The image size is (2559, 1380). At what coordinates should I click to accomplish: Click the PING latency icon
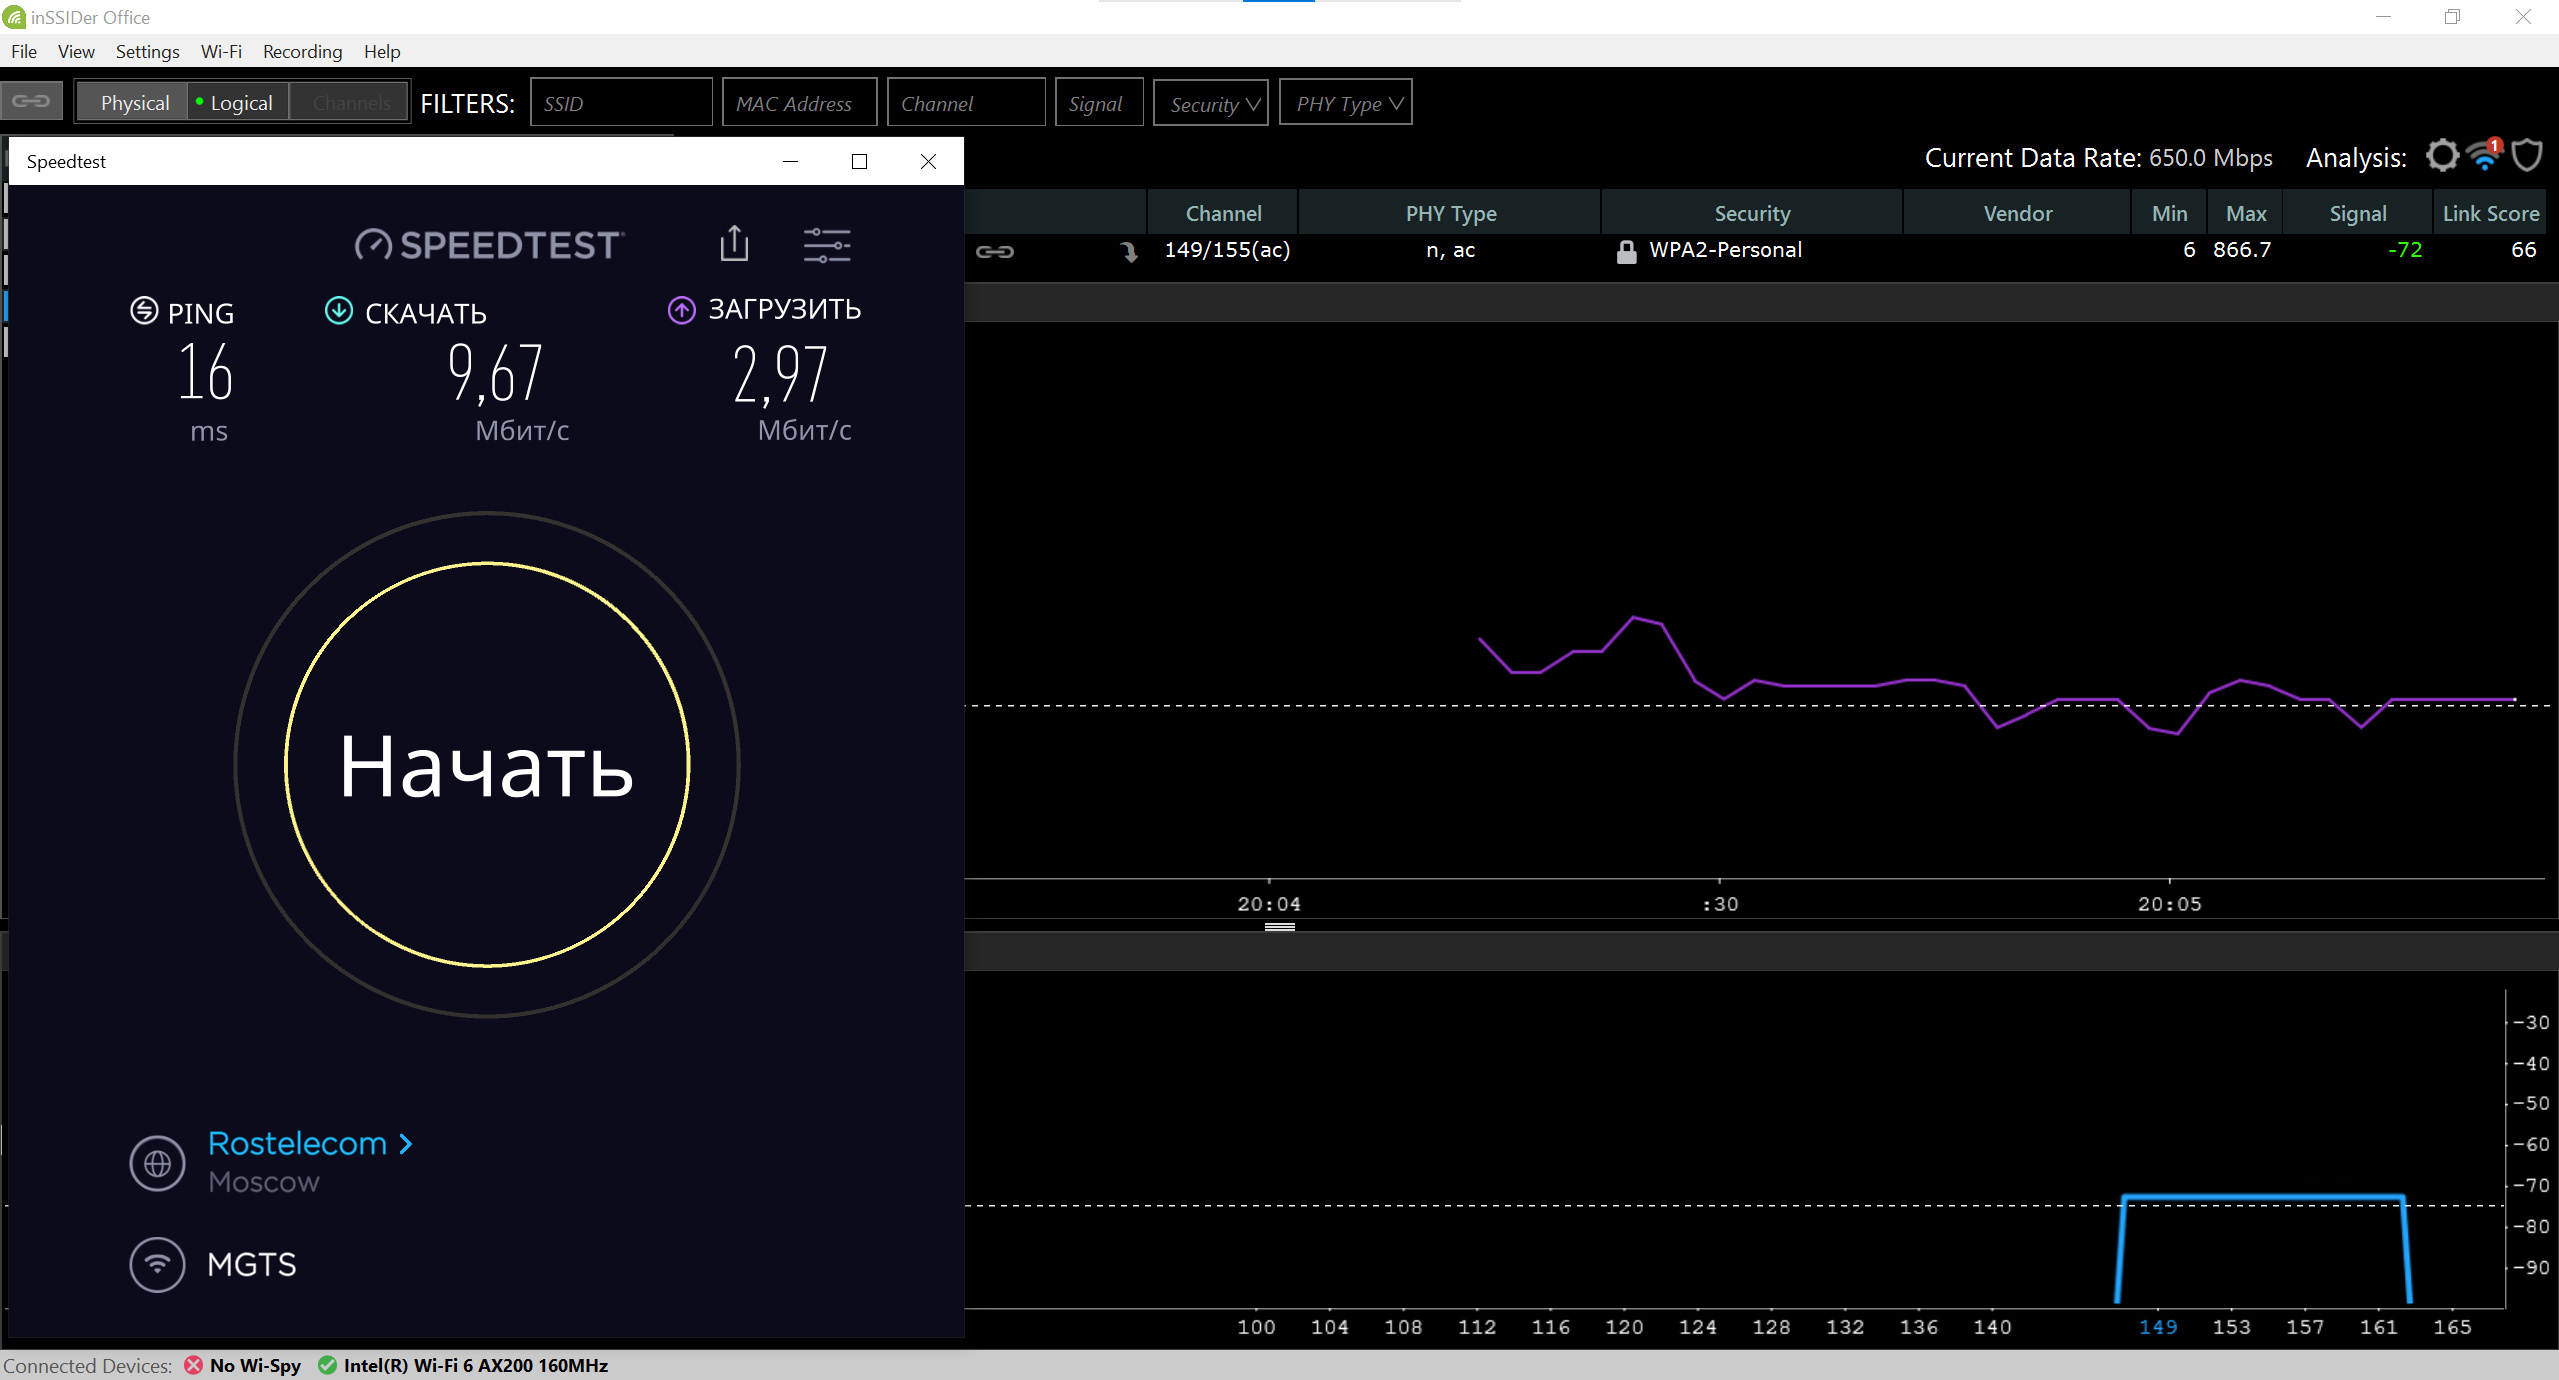(144, 311)
